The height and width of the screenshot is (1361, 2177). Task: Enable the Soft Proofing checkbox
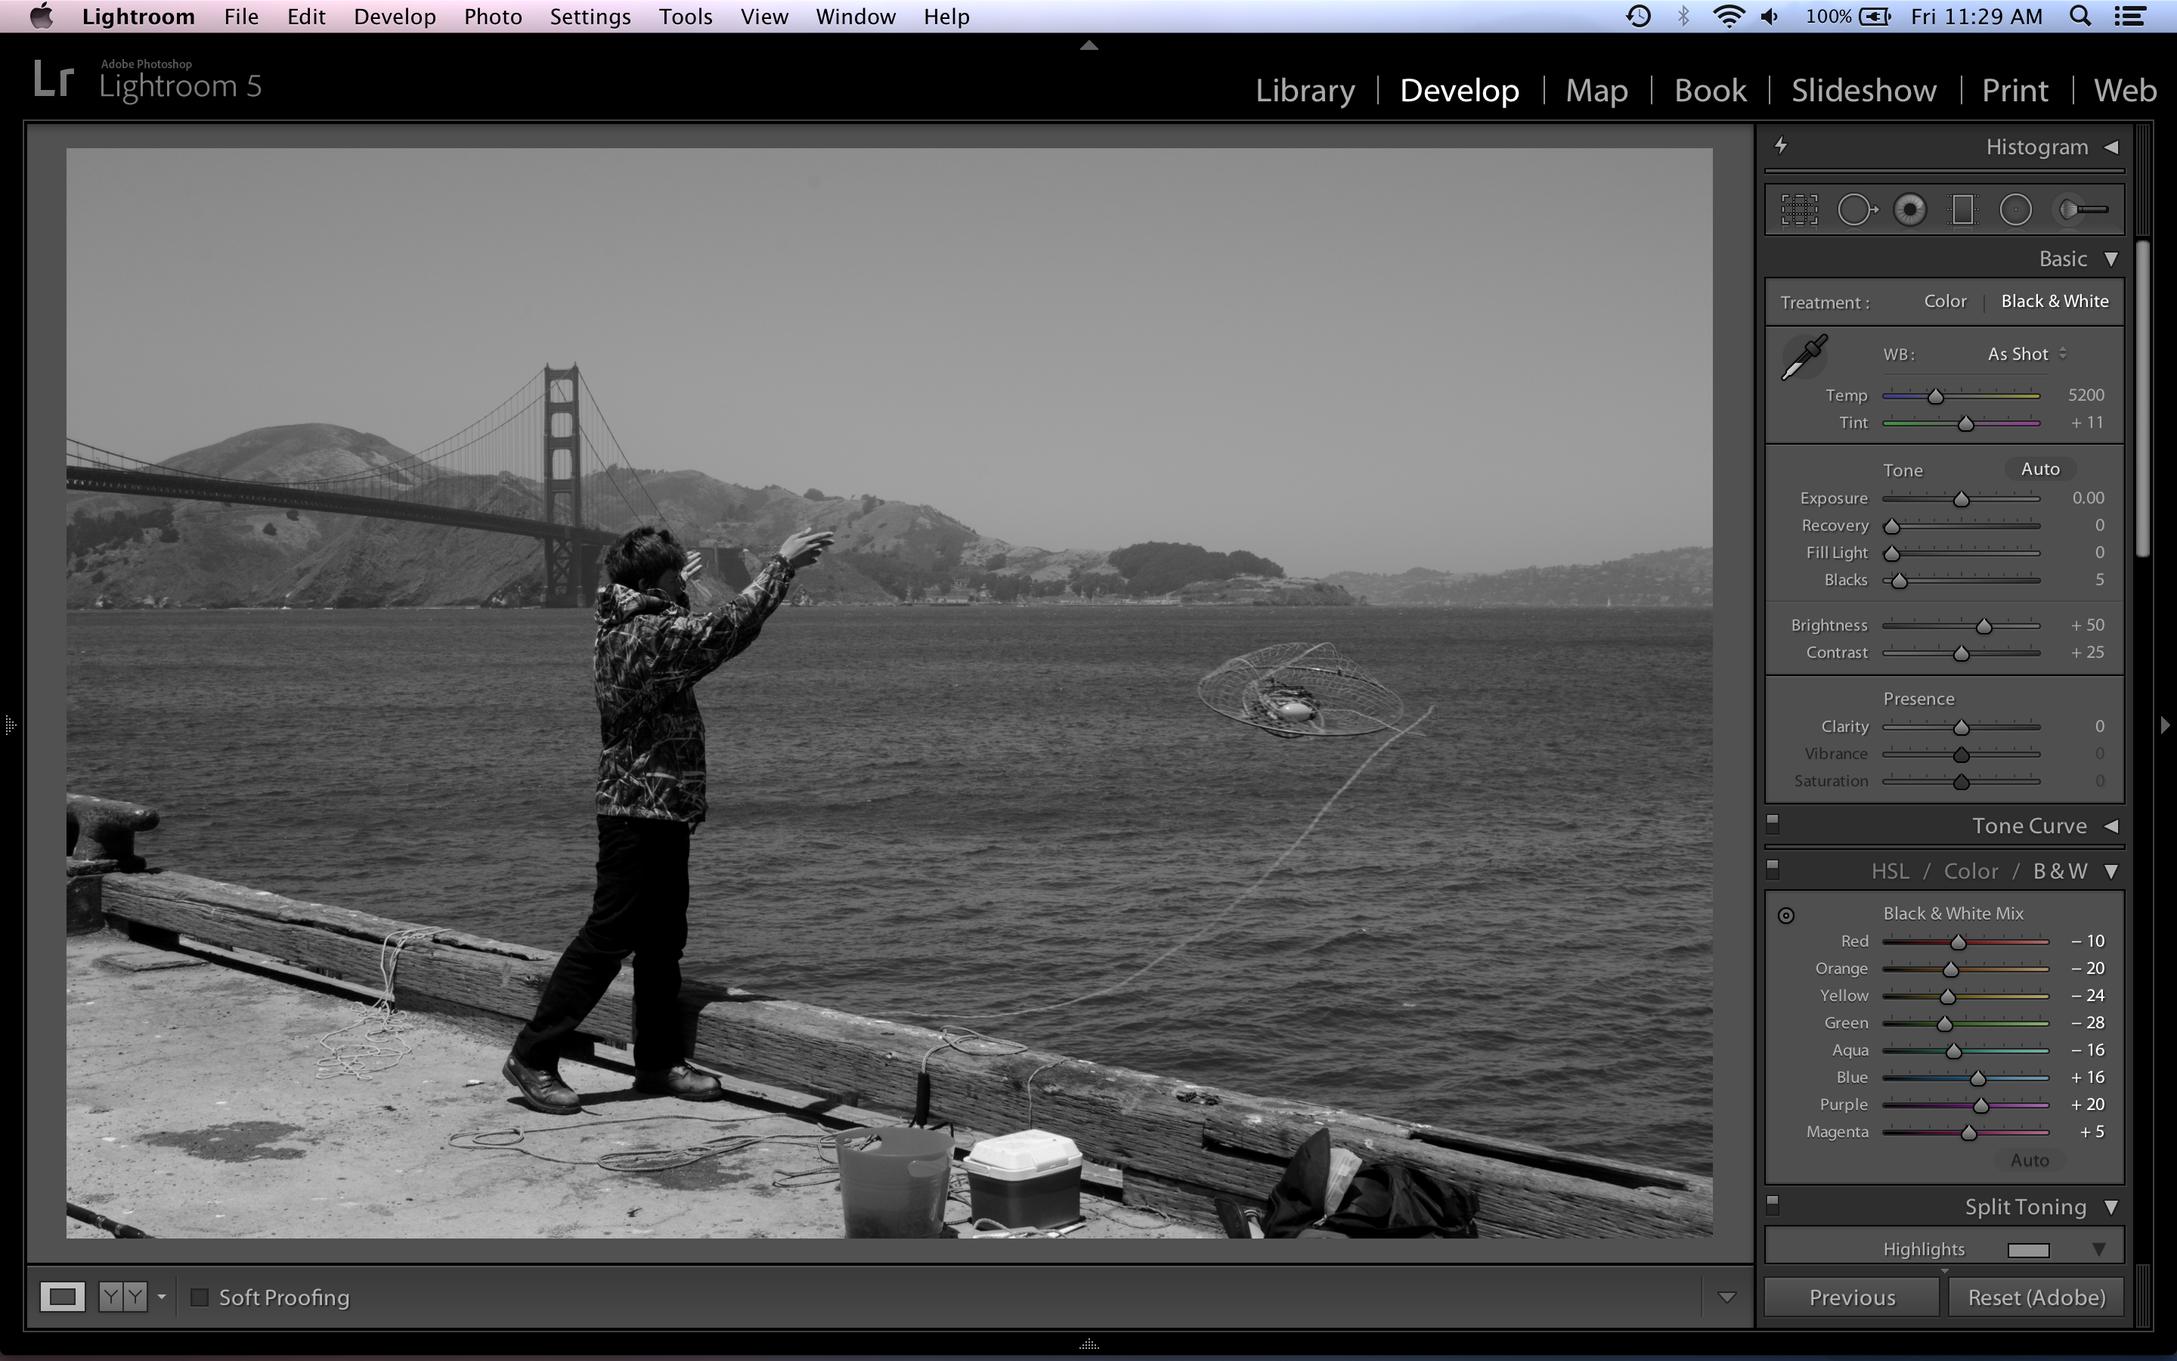pyautogui.click(x=200, y=1297)
